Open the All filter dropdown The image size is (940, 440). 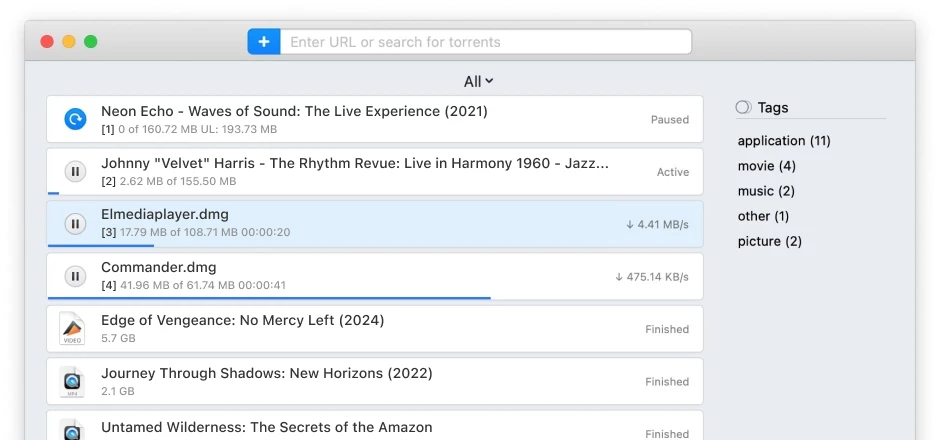pyautogui.click(x=478, y=82)
